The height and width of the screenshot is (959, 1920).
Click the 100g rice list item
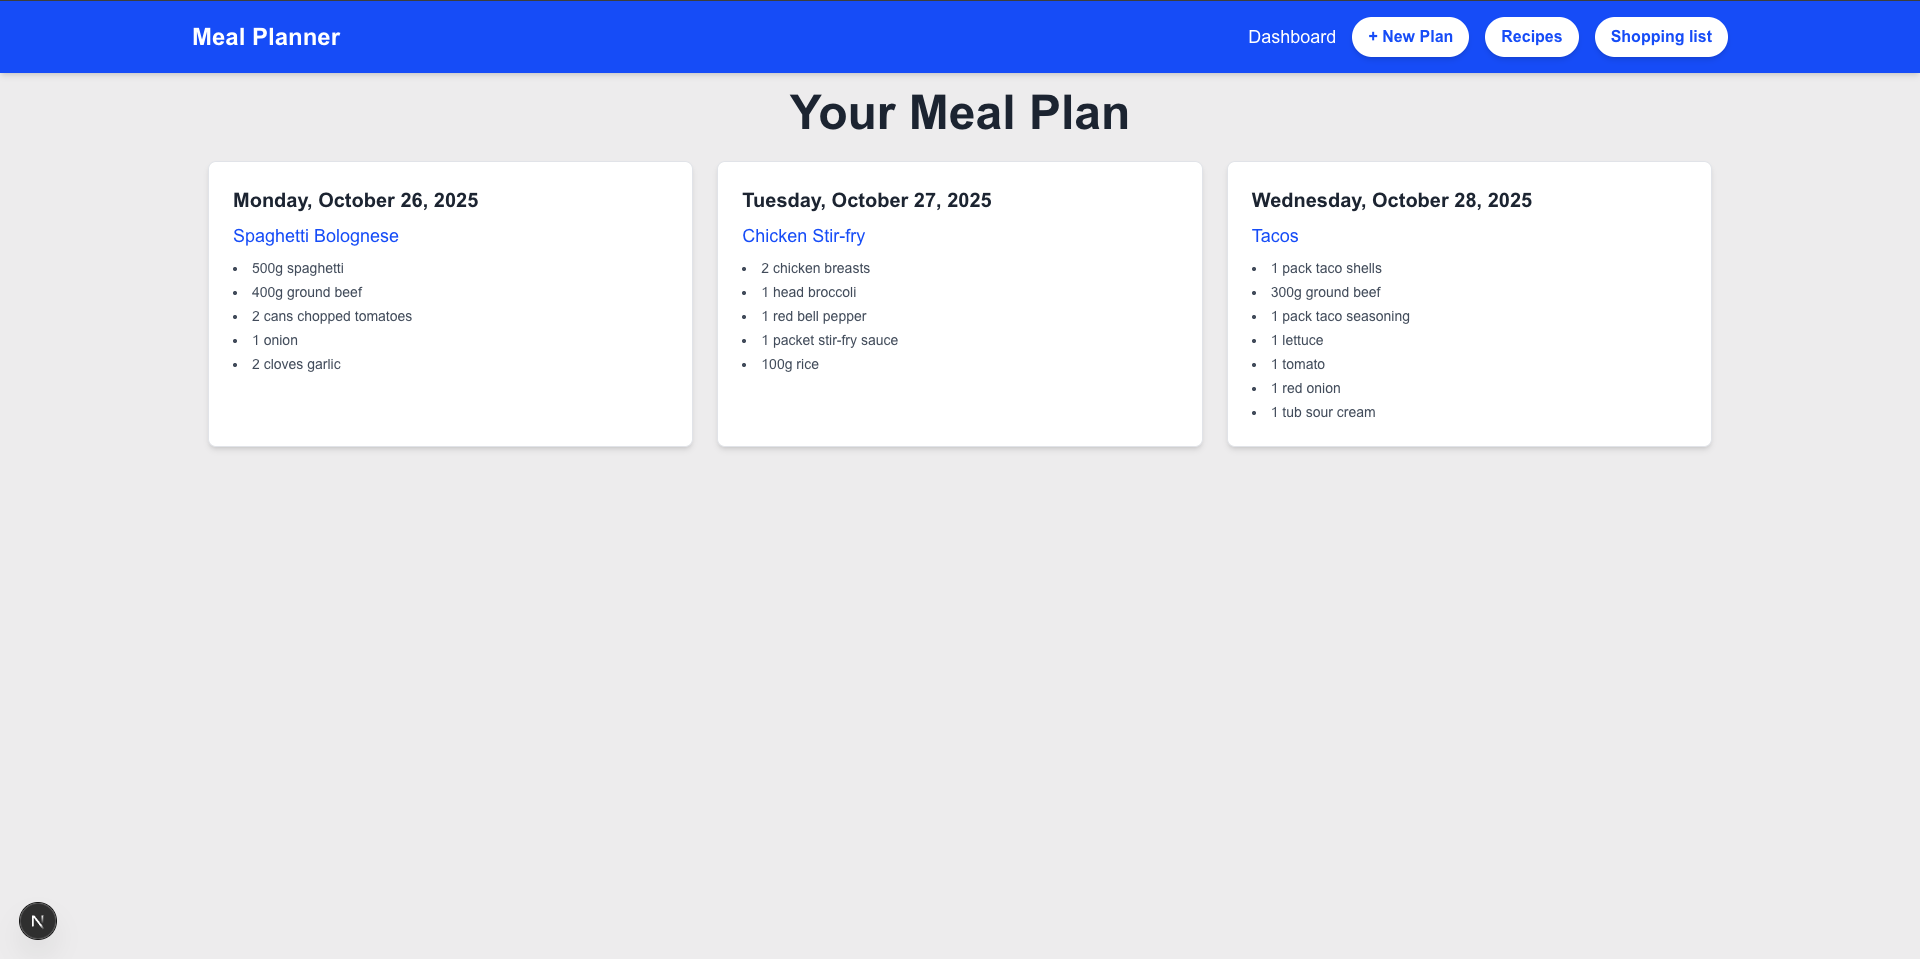789,364
